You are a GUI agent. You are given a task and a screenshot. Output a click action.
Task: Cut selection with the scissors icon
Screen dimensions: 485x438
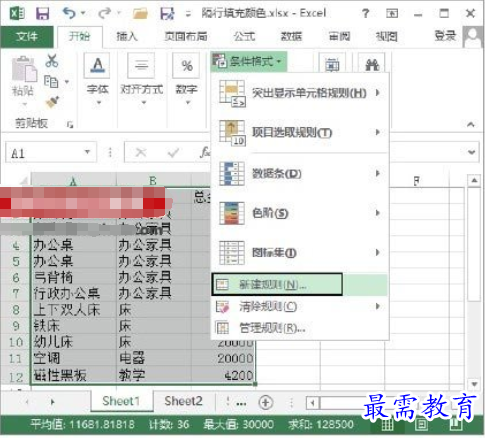pyautogui.click(x=52, y=61)
